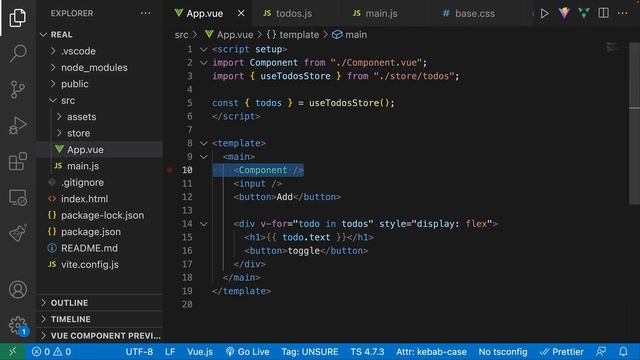Expand the public folder
This screenshot has width=640, height=360.
click(x=53, y=84)
